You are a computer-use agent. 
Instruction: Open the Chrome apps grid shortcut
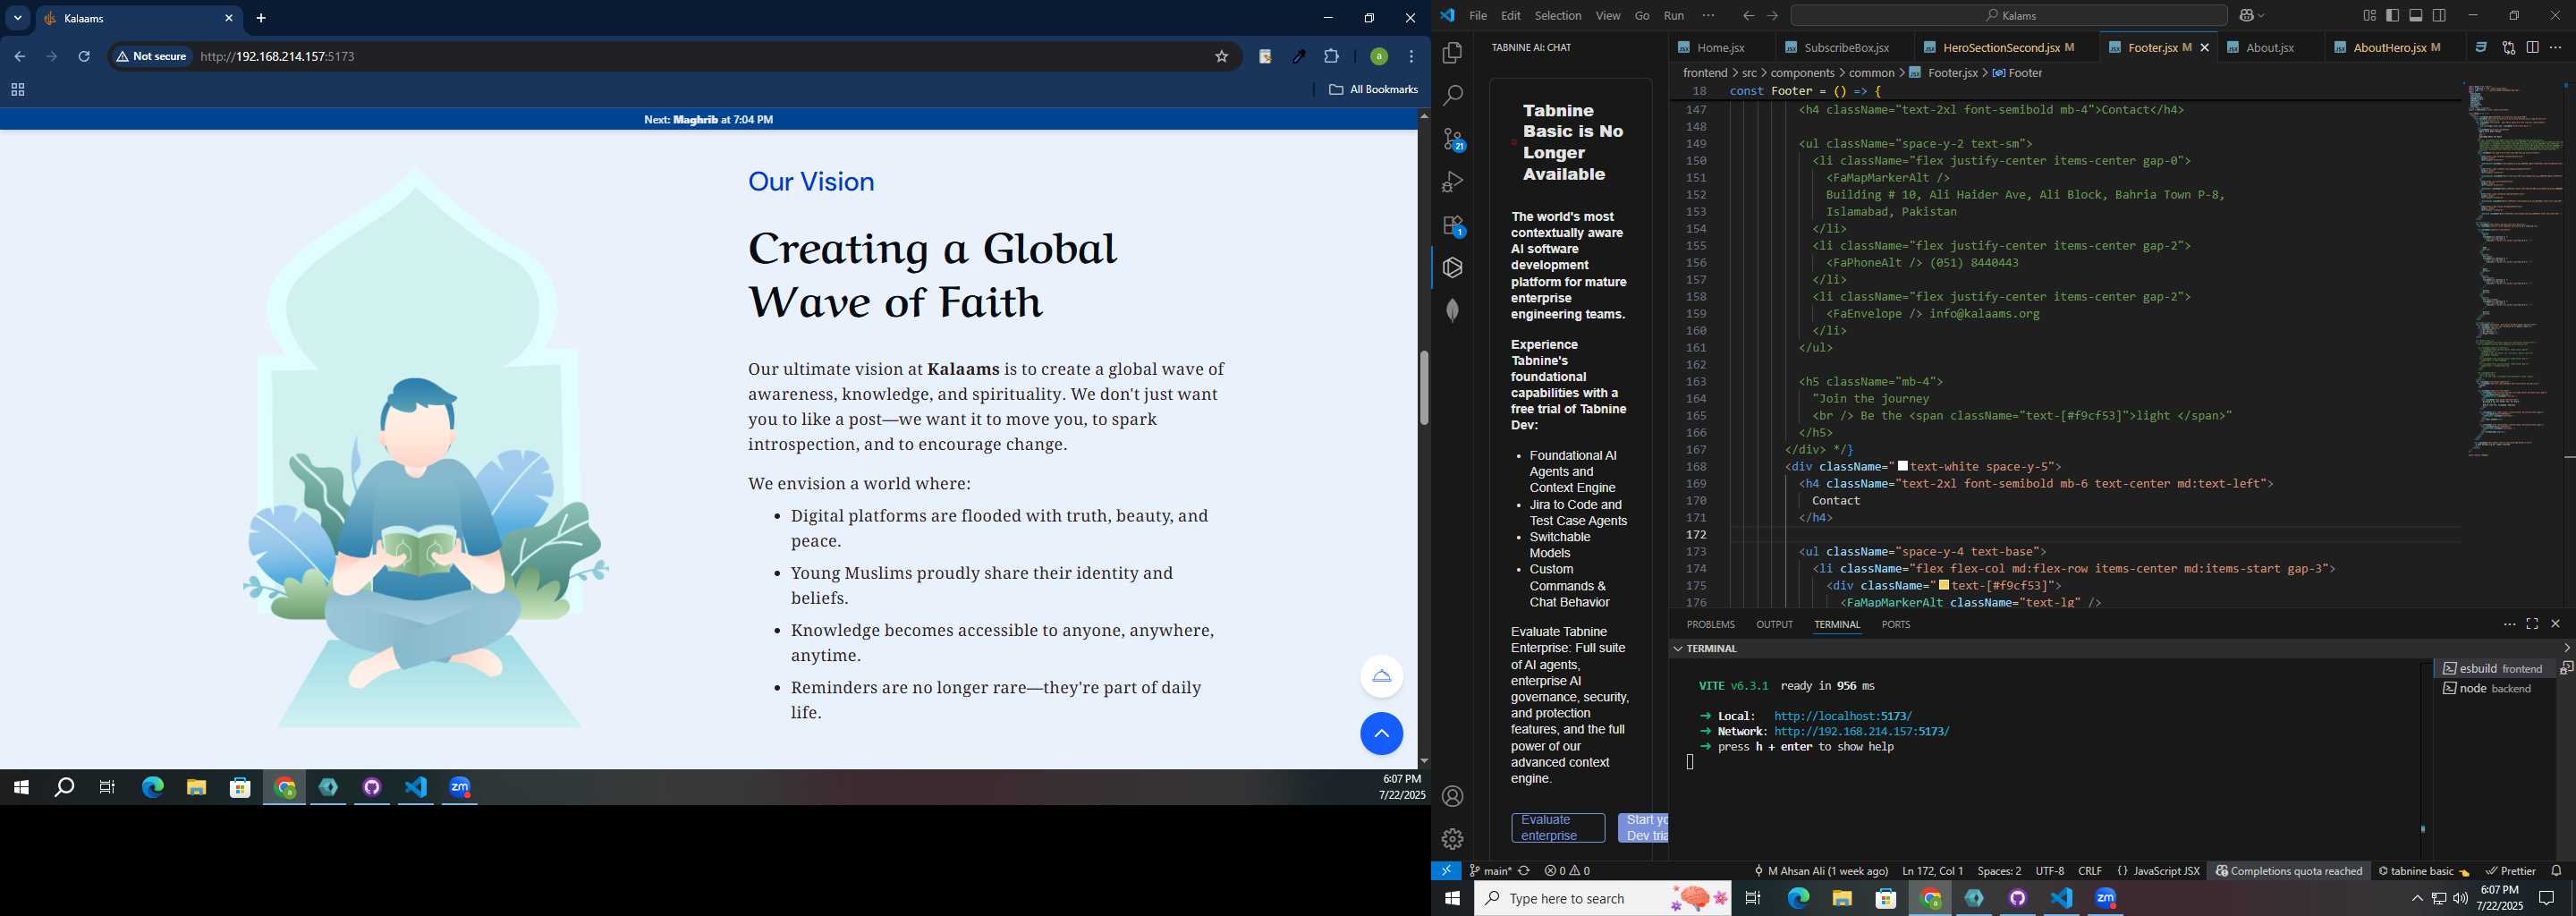tap(17, 90)
